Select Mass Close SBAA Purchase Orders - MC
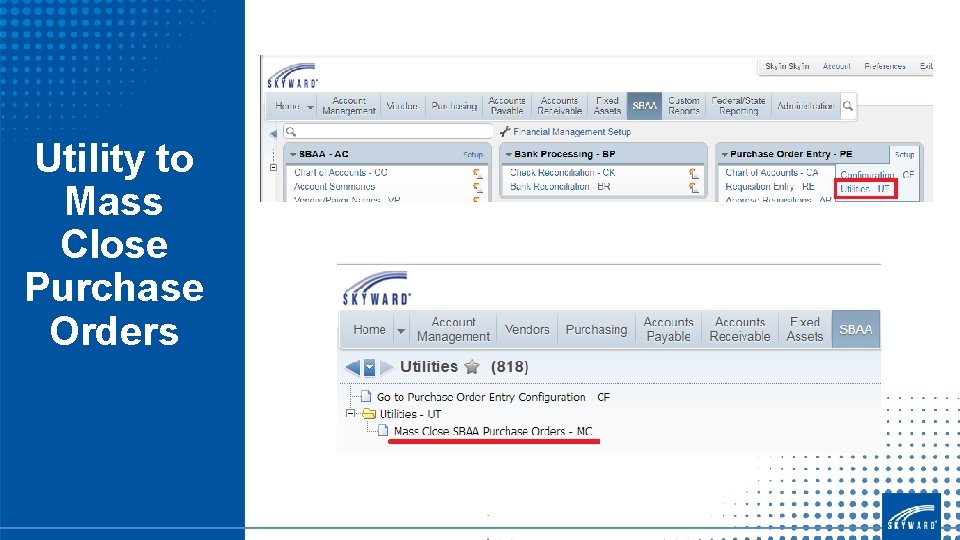 click(x=493, y=431)
